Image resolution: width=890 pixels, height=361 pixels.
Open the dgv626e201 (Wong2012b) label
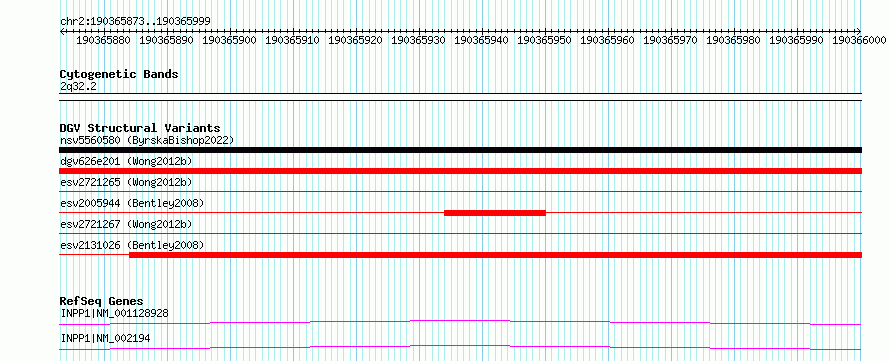coord(126,161)
